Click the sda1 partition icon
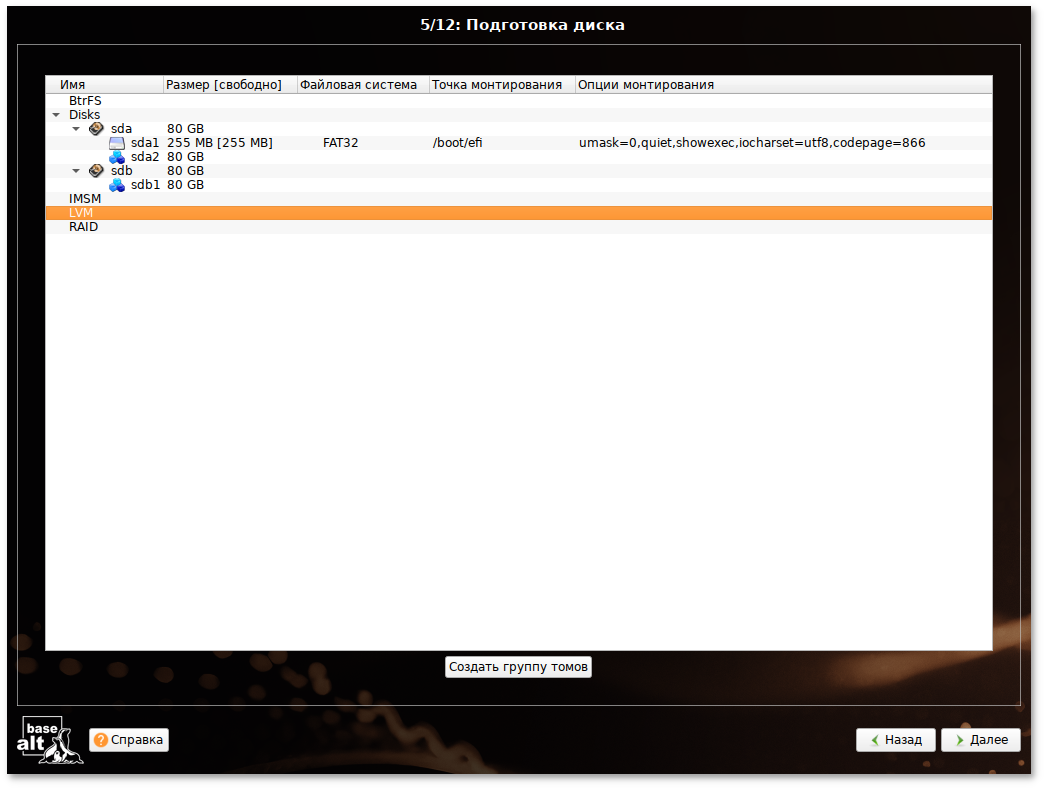 coord(117,143)
